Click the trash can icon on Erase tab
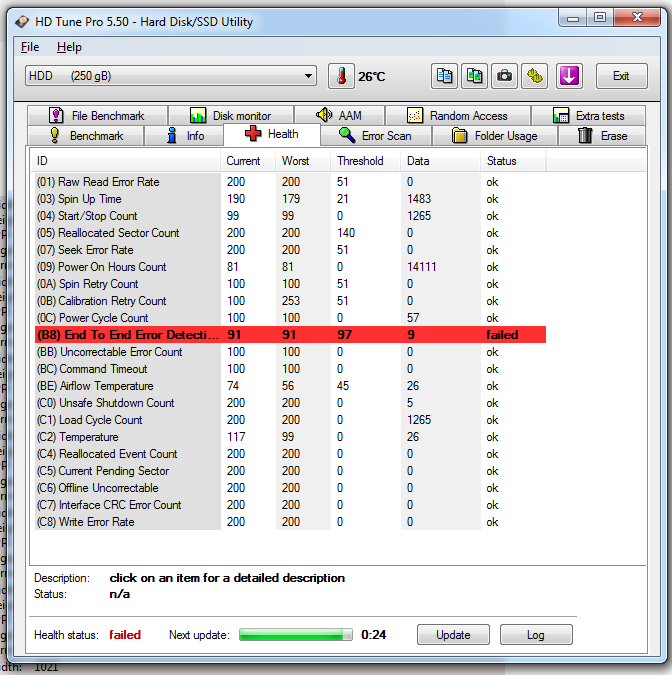The width and height of the screenshot is (672, 675). tap(585, 136)
